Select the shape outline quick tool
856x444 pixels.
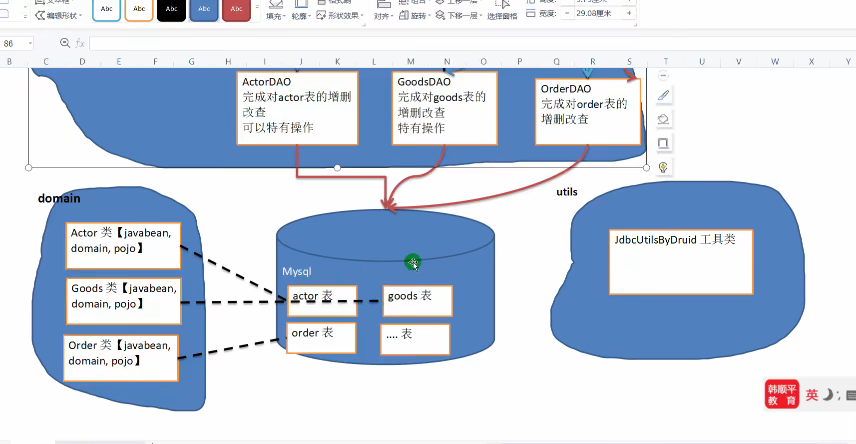point(663,143)
